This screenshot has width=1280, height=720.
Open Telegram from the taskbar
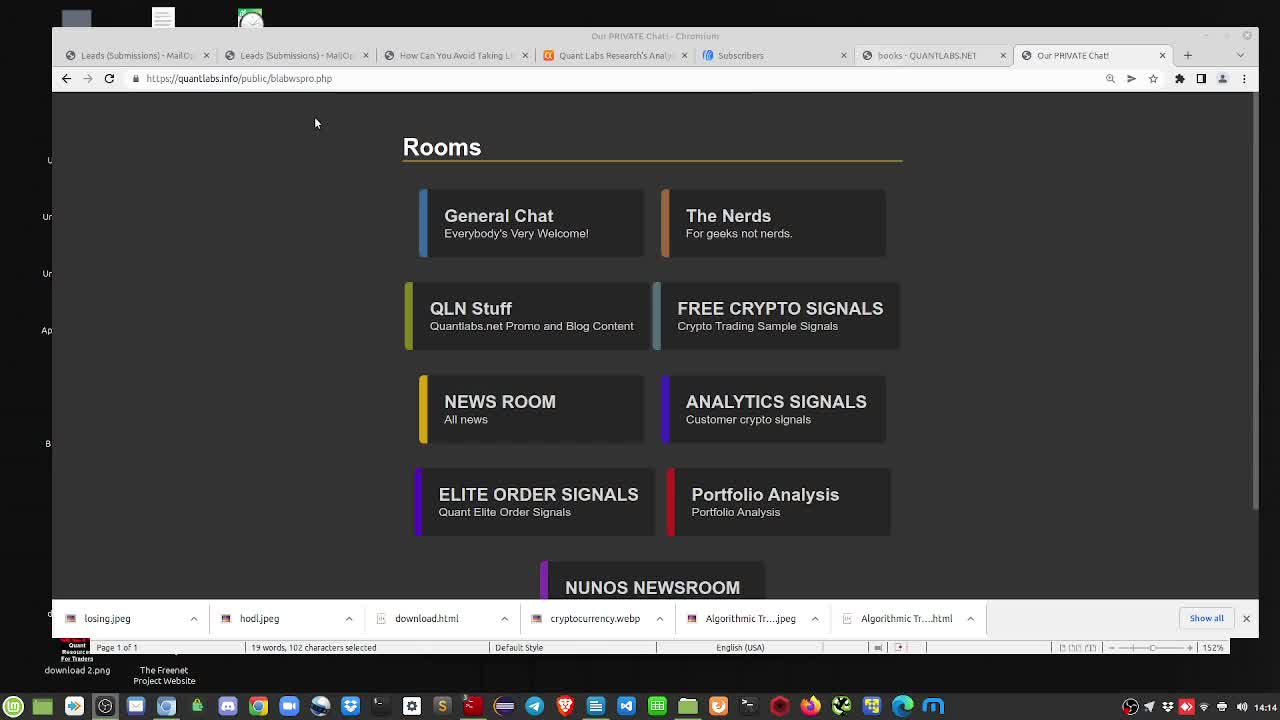(x=534, y=706)
